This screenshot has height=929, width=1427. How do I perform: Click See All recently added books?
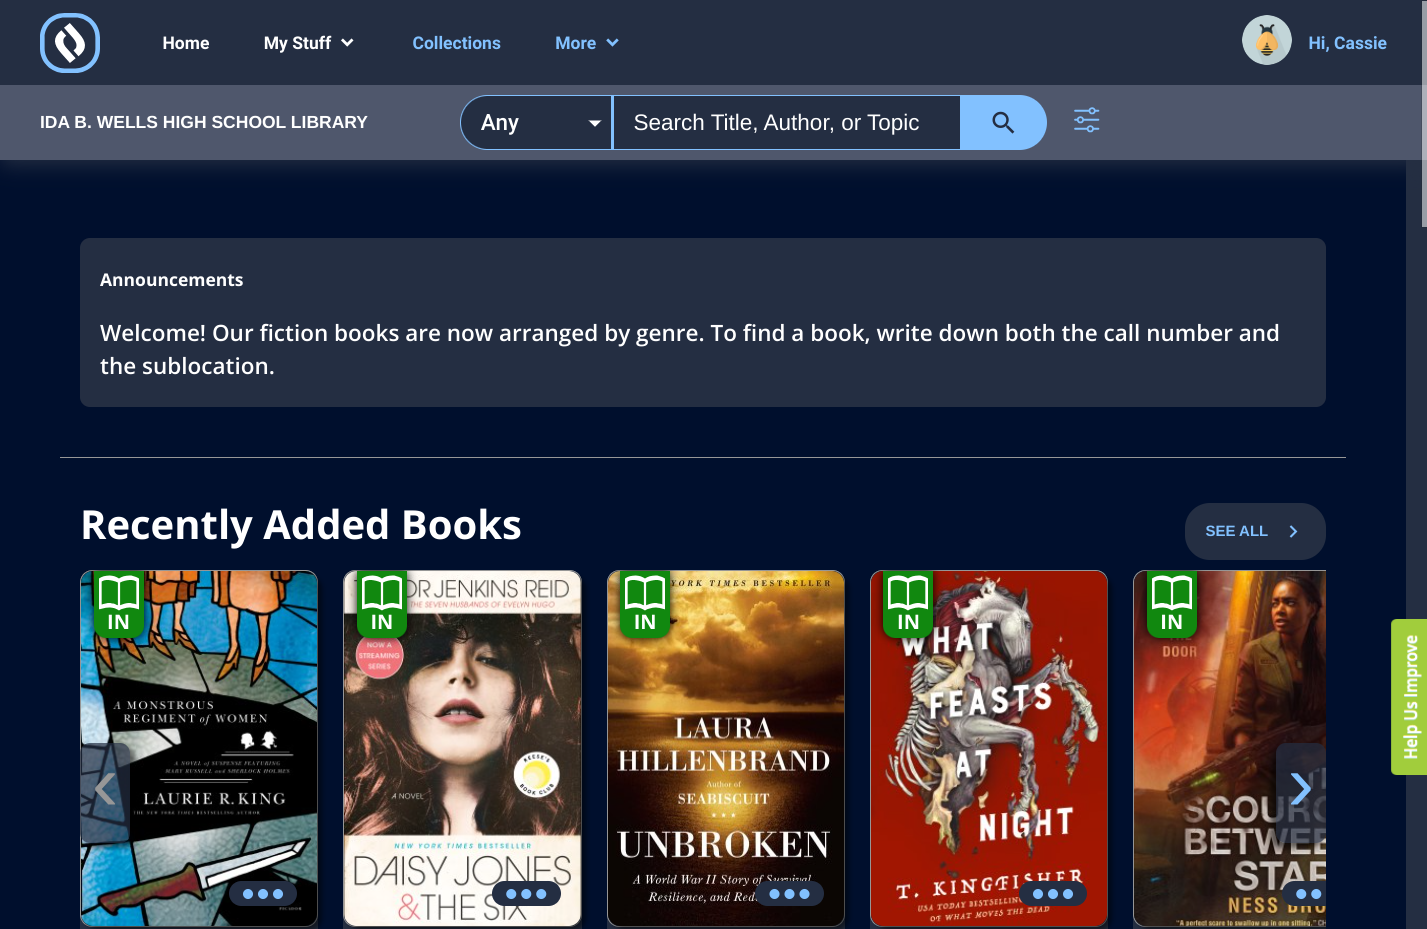click(x=1255, y=531)
